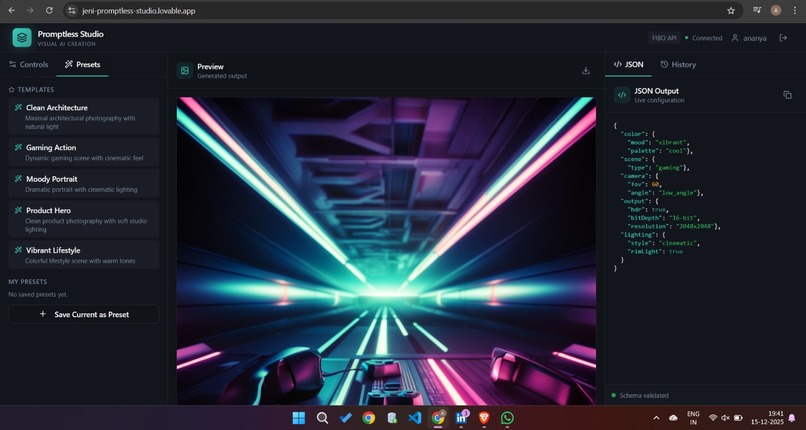Click the No saved presets yet text
Image resolution: width=806 pixels, height=430 pixels.
[38, 294]
